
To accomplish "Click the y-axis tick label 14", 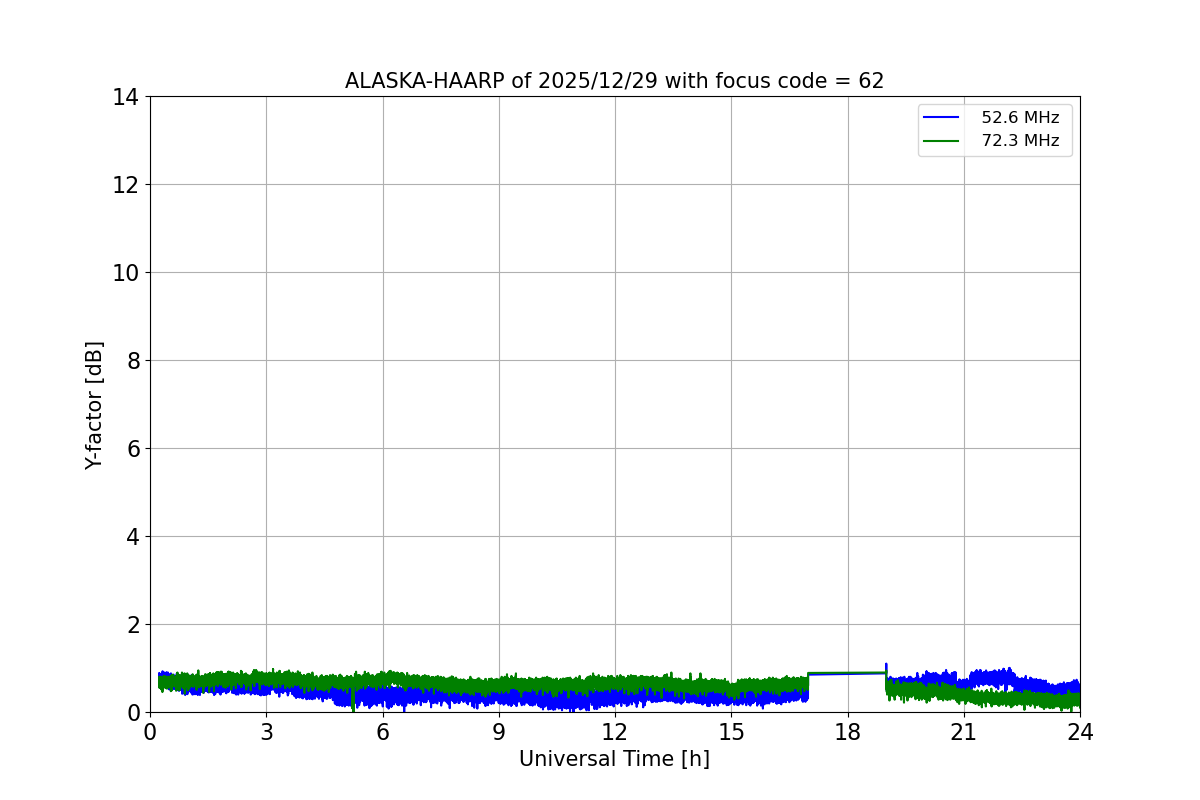I will [126, 97].
